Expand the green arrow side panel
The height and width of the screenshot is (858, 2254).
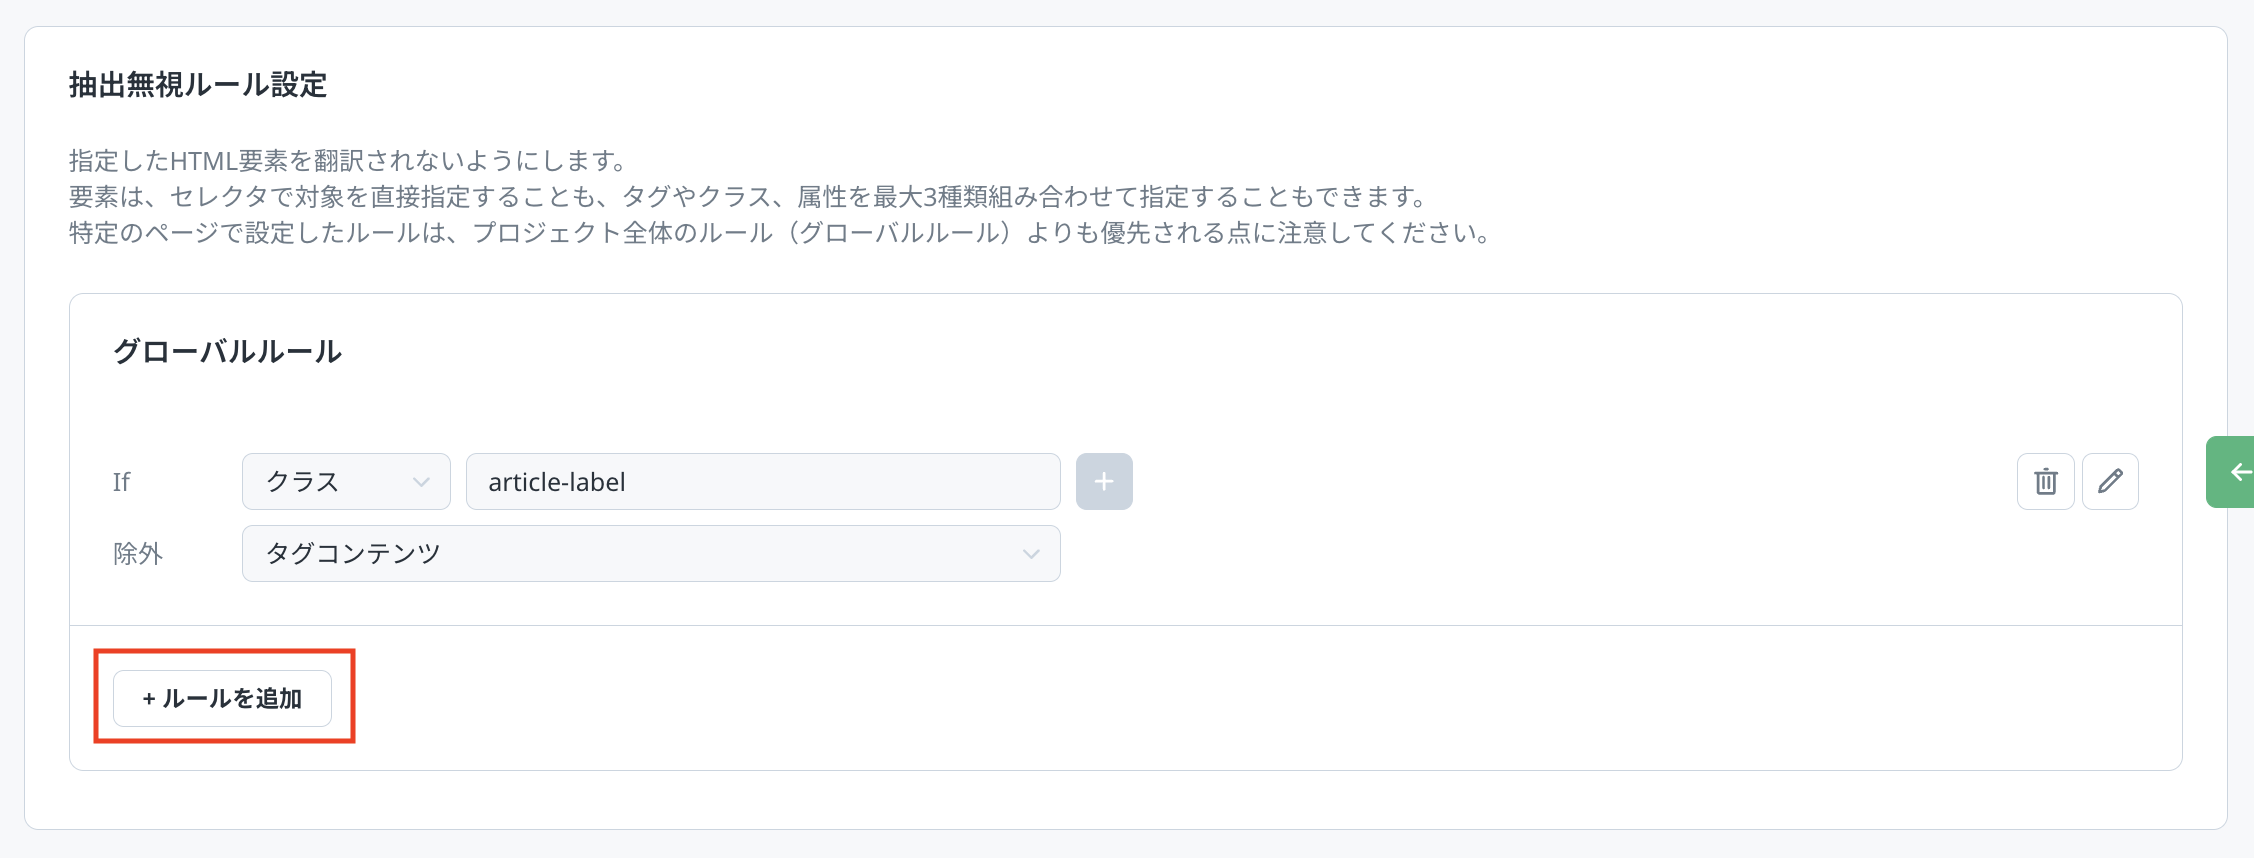coord(2234,472)
